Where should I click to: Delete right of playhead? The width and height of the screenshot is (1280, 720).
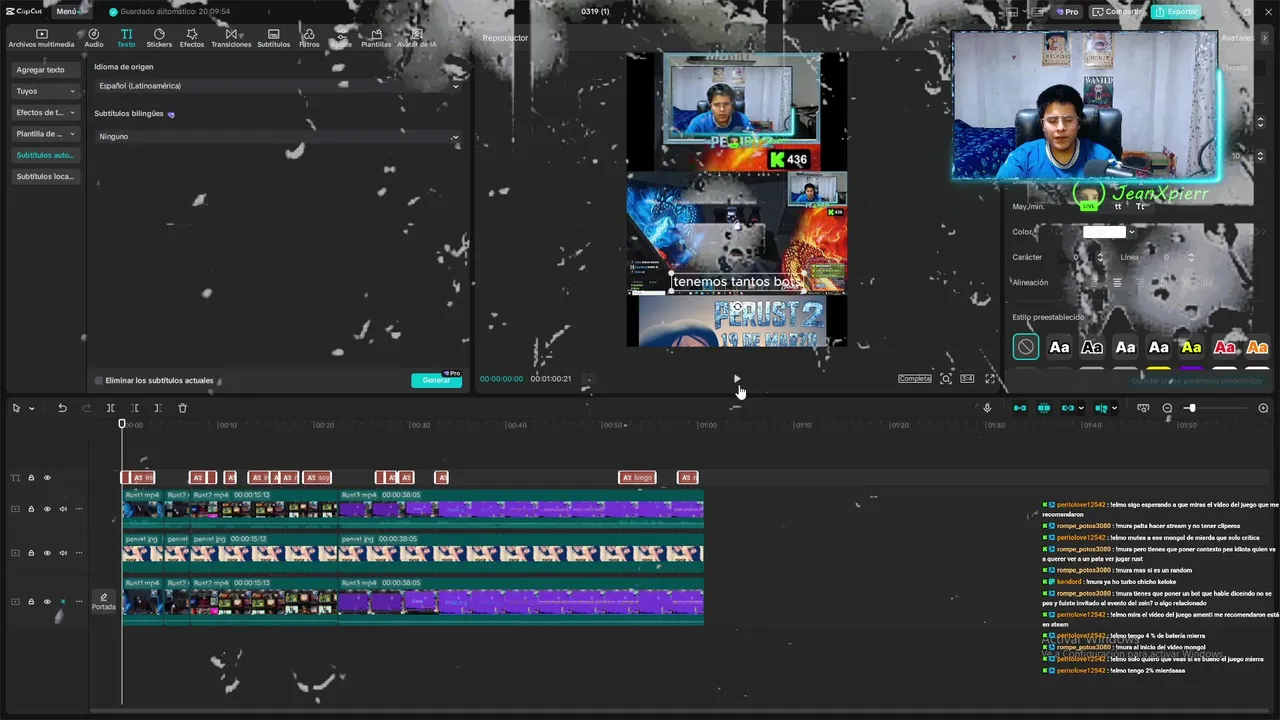(x=158, y=408)
